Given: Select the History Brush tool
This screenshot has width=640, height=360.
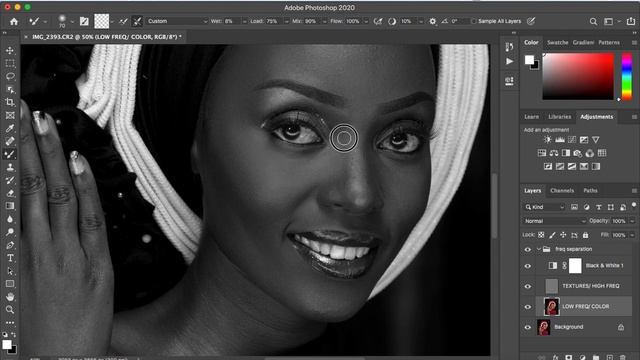Looking at the screenshot, I should click(x=10, y=180).
